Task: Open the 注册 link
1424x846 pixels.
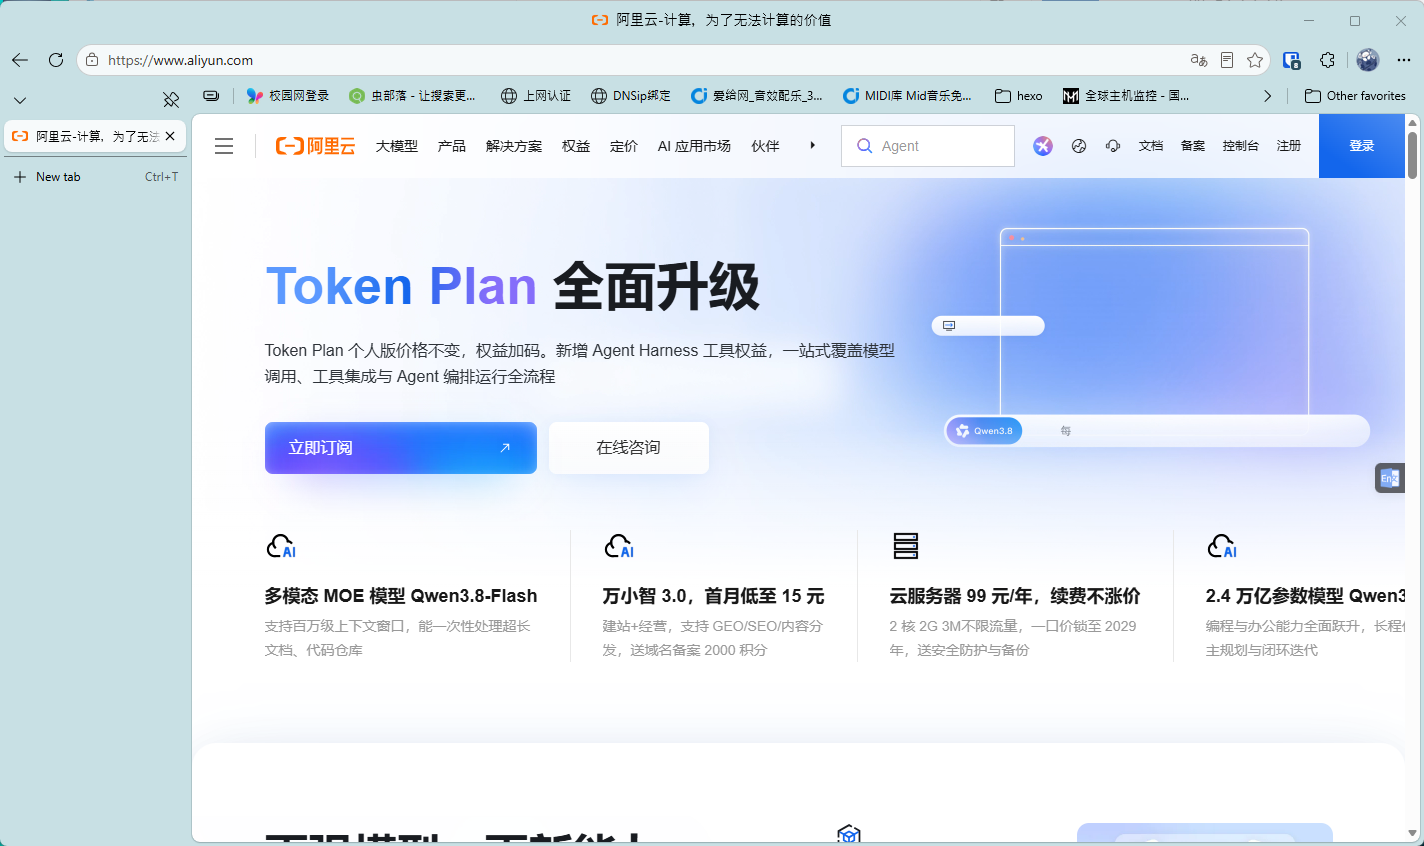Action: coord(1289,146)
